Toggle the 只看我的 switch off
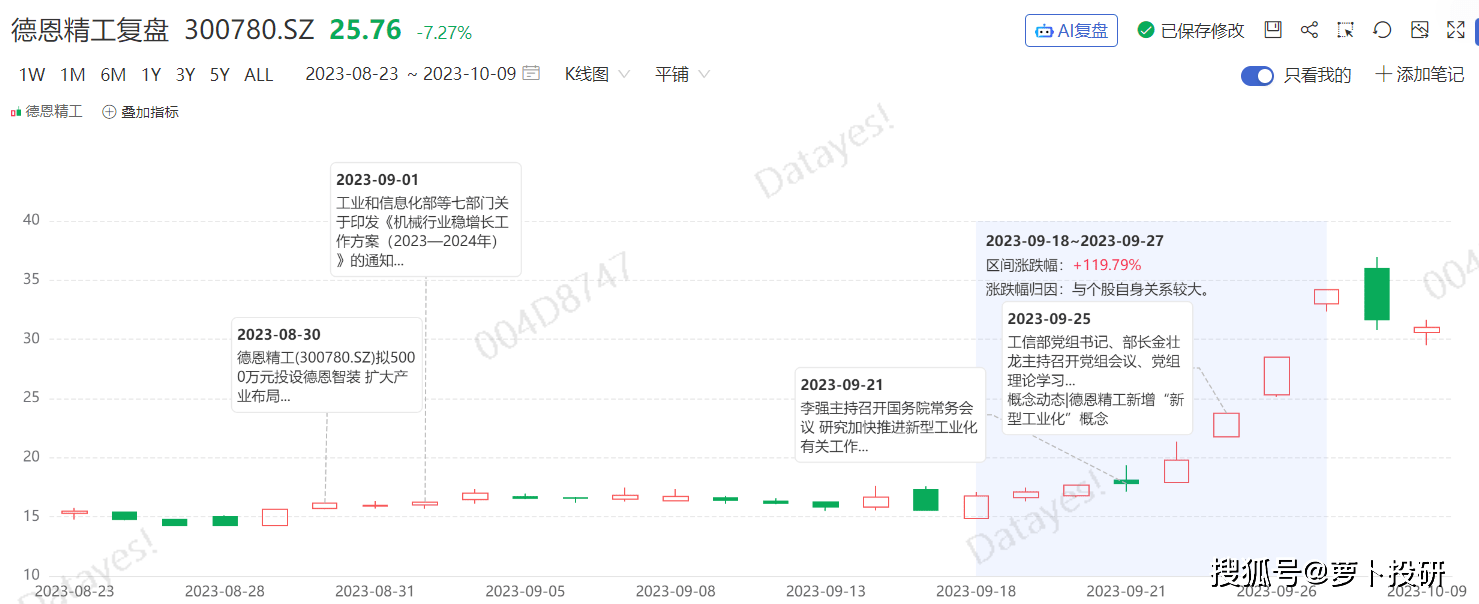Viewport: 1479px width, 604px height. (x=1257, y=75)
